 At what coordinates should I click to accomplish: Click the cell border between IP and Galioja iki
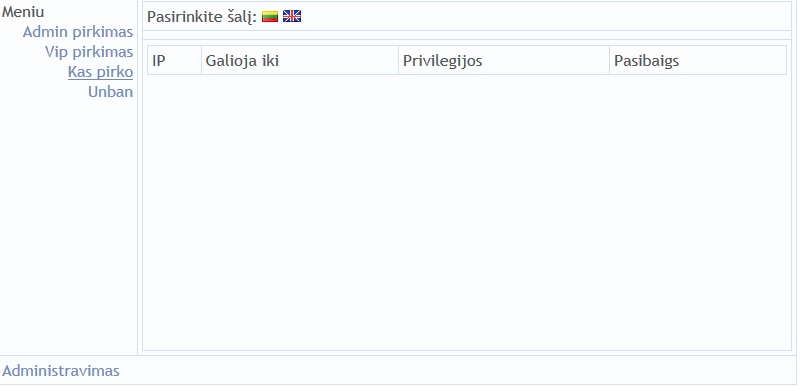pyautogui.click(x=202, y=61)
